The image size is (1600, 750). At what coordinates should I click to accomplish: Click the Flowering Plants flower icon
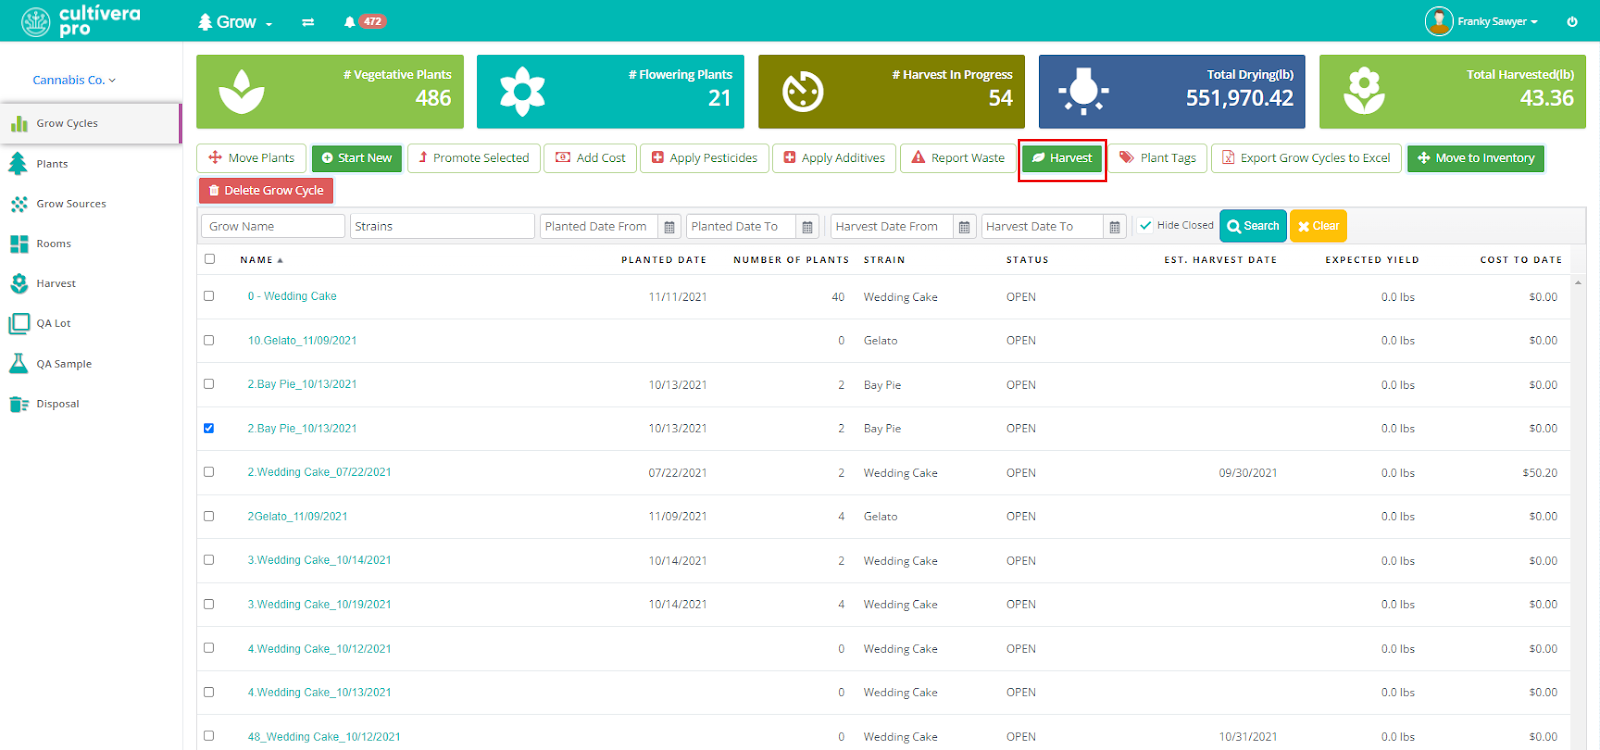click(522, 92)
